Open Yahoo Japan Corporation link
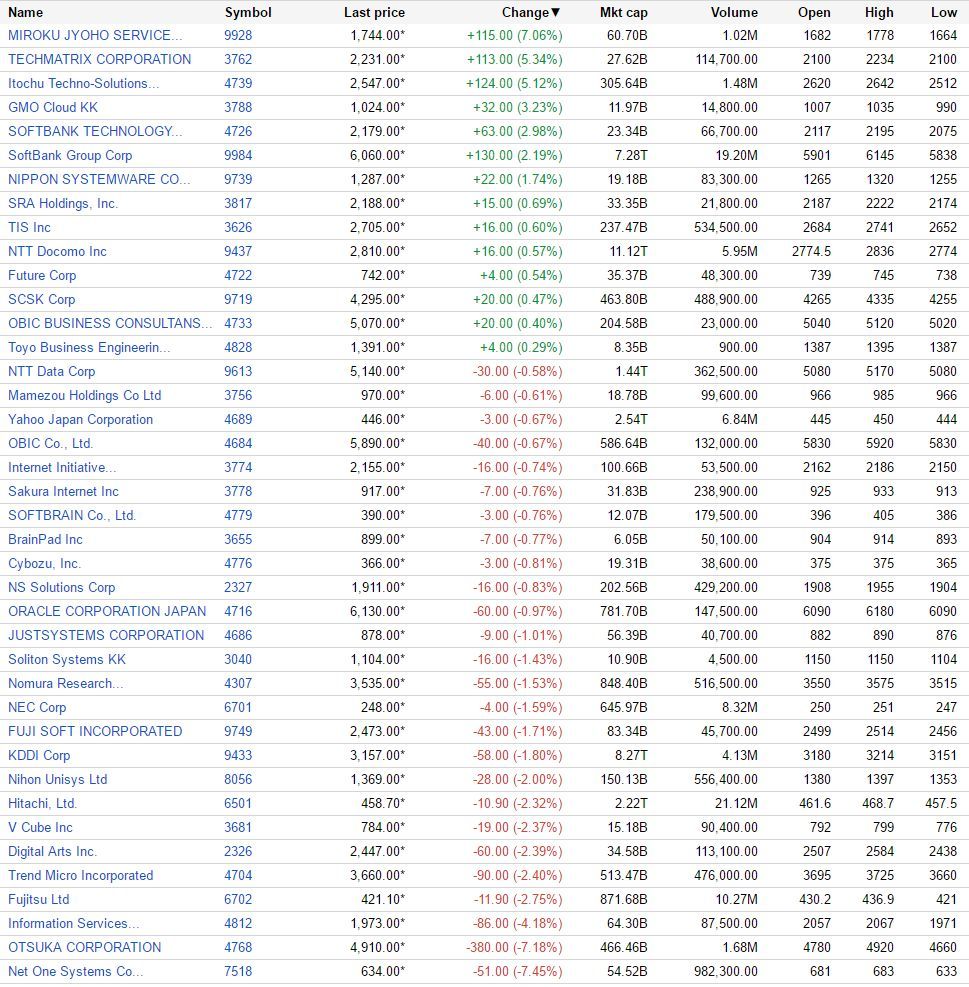This screenshot has width=969, height=987. click(x=80, y=419)
